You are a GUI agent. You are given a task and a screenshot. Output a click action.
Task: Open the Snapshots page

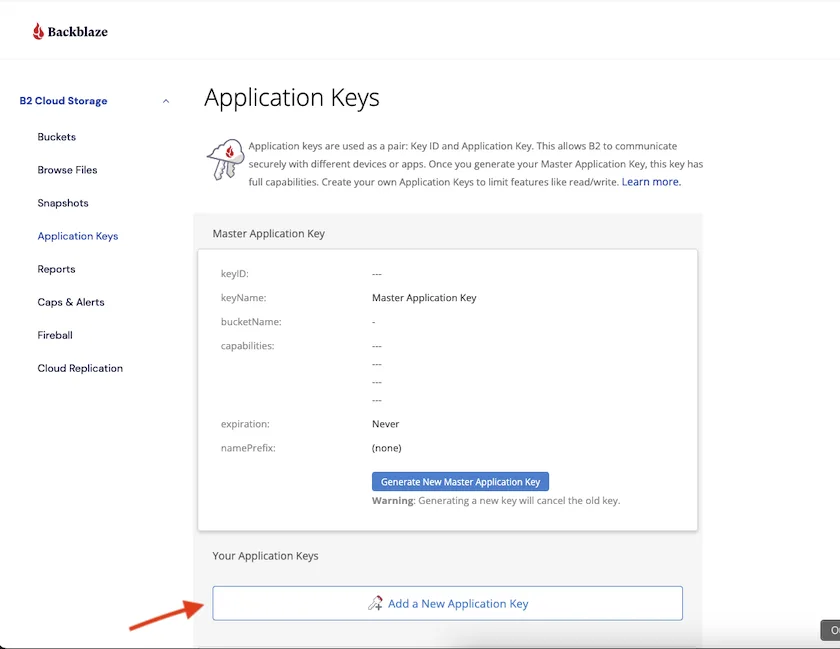(62, 203)
